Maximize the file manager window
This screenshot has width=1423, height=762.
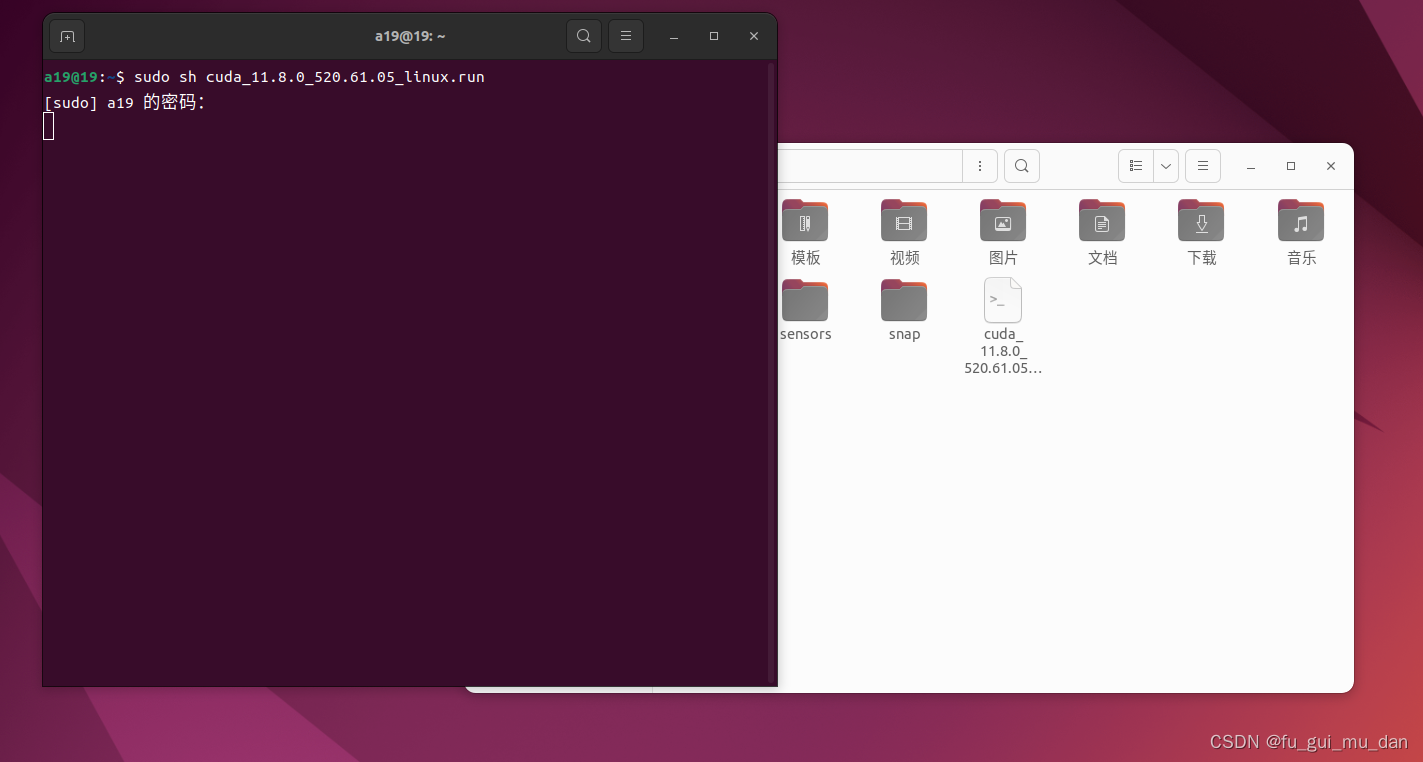point(1291,166)
